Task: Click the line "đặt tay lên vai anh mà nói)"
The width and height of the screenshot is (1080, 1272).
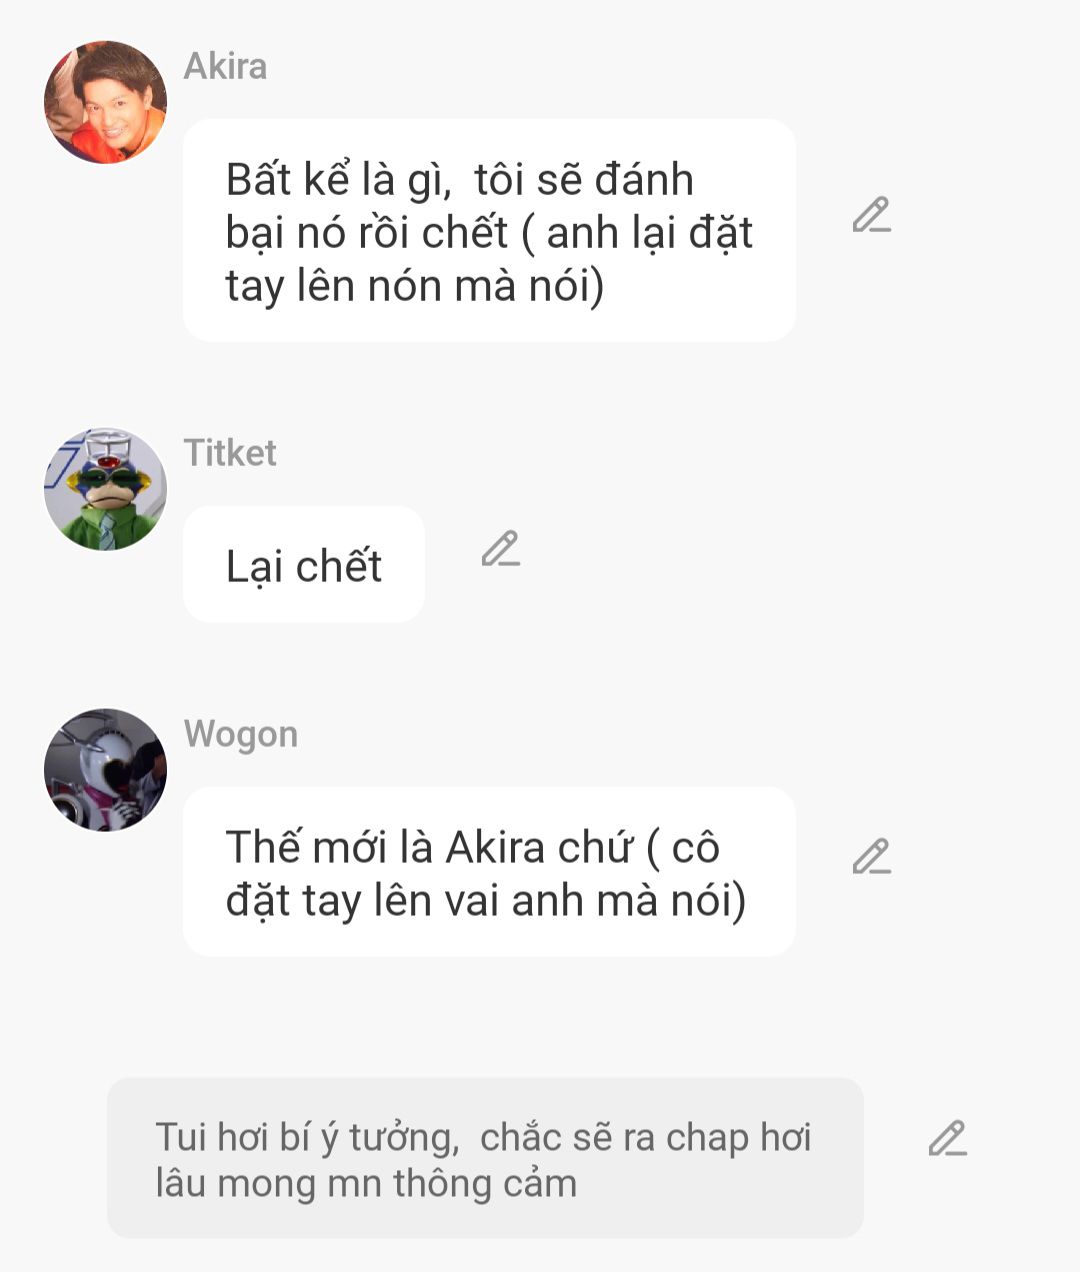Action: [x=486, y=900]
